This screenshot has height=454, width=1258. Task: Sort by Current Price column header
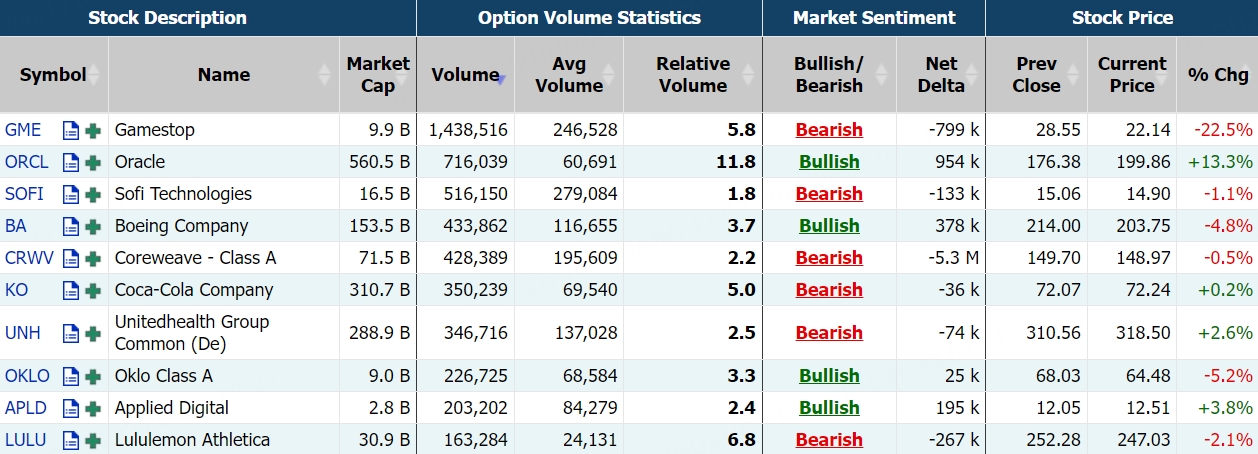click(1132, 75)
